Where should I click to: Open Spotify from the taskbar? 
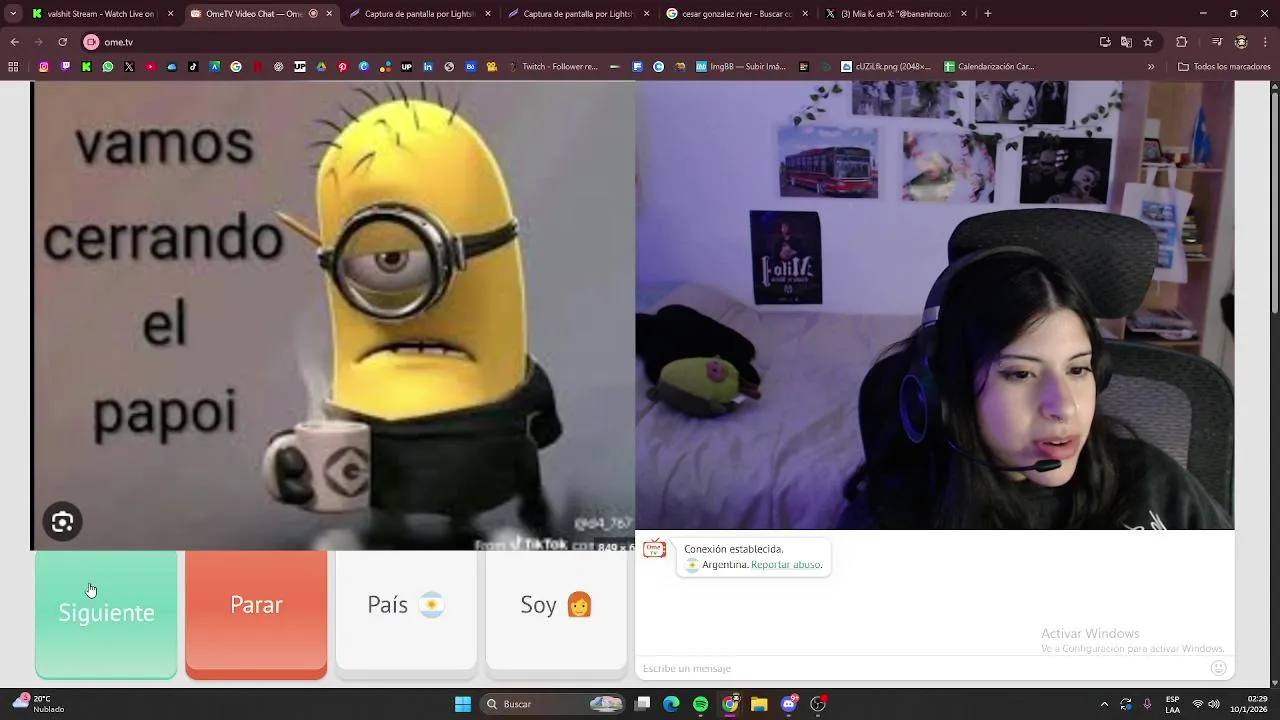click(700, 704)
